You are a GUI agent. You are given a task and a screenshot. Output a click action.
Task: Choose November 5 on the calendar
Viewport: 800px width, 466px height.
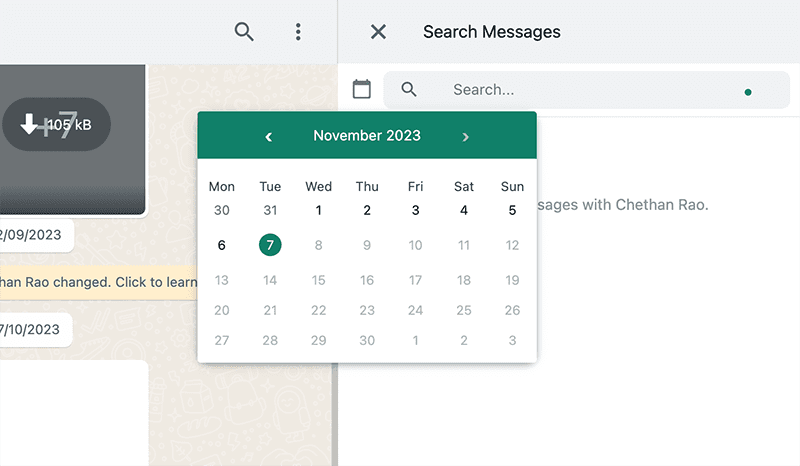(x=512, y=210)
